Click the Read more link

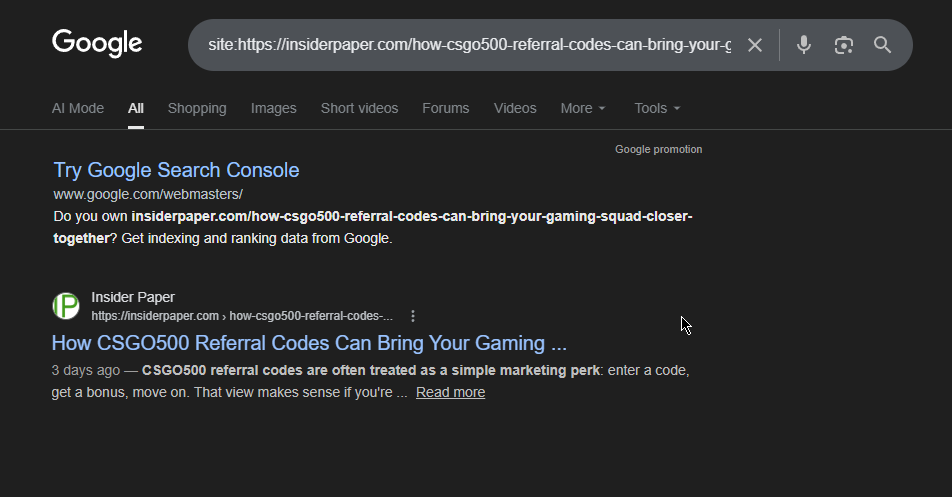(450, 393)
